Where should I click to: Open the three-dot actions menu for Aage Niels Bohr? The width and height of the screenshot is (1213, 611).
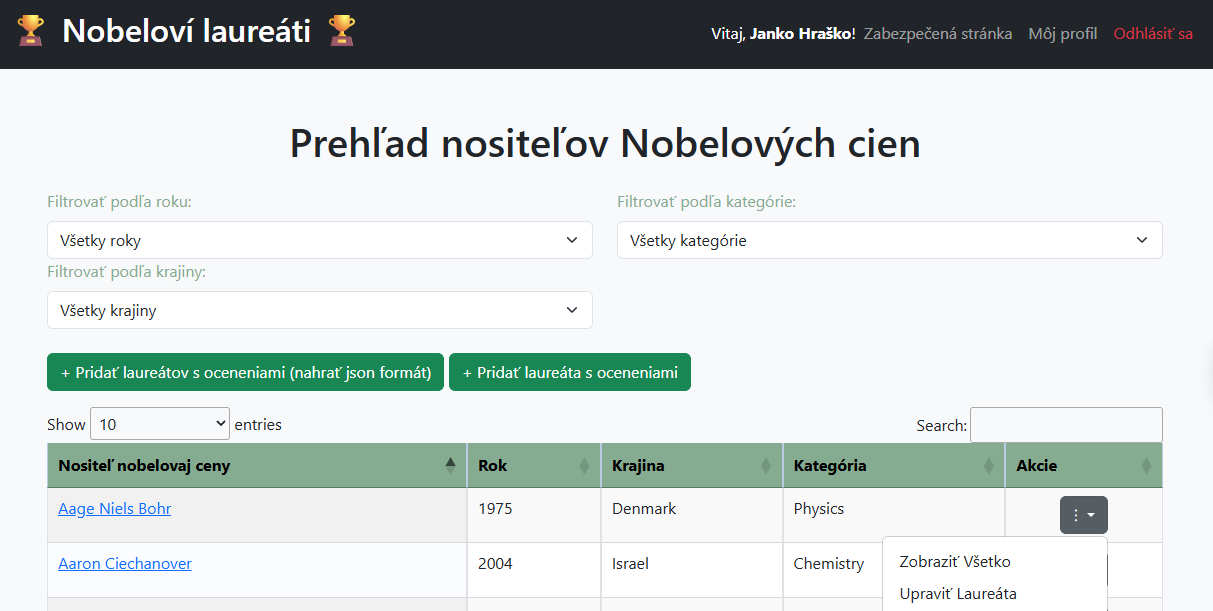(1083, 514)
